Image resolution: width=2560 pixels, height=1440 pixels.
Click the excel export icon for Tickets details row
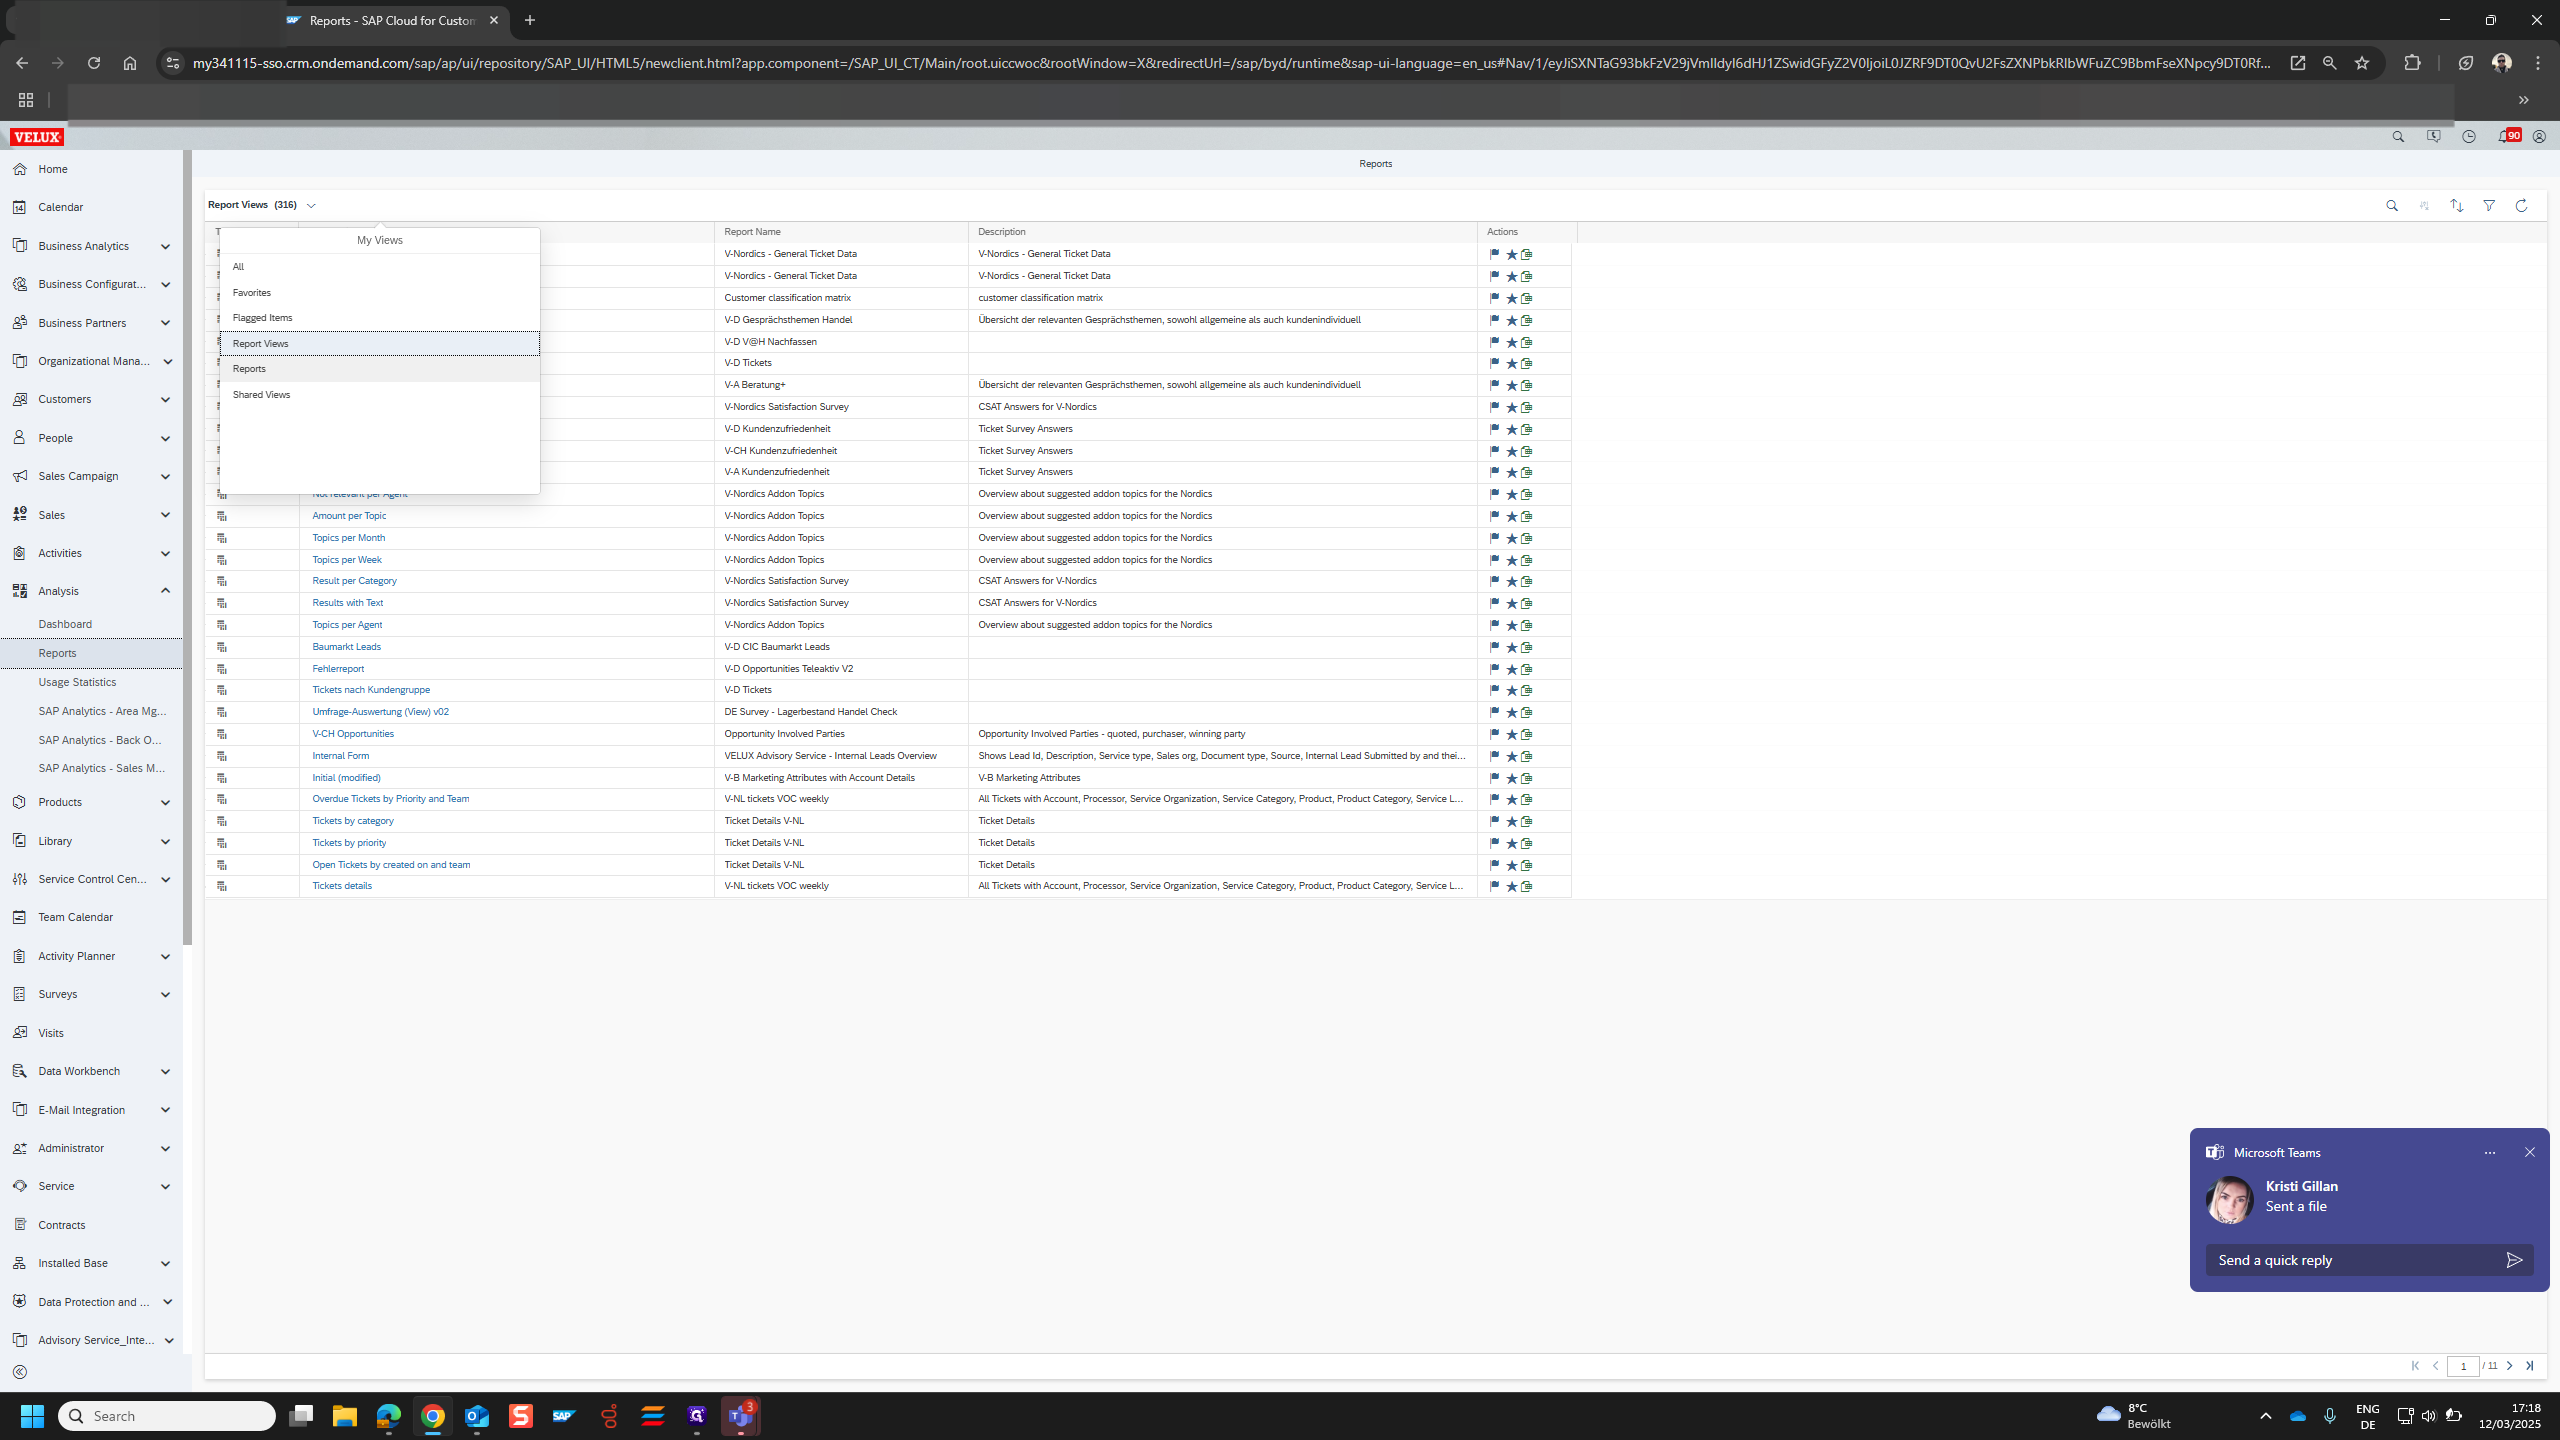click(x=1527, y=886)
